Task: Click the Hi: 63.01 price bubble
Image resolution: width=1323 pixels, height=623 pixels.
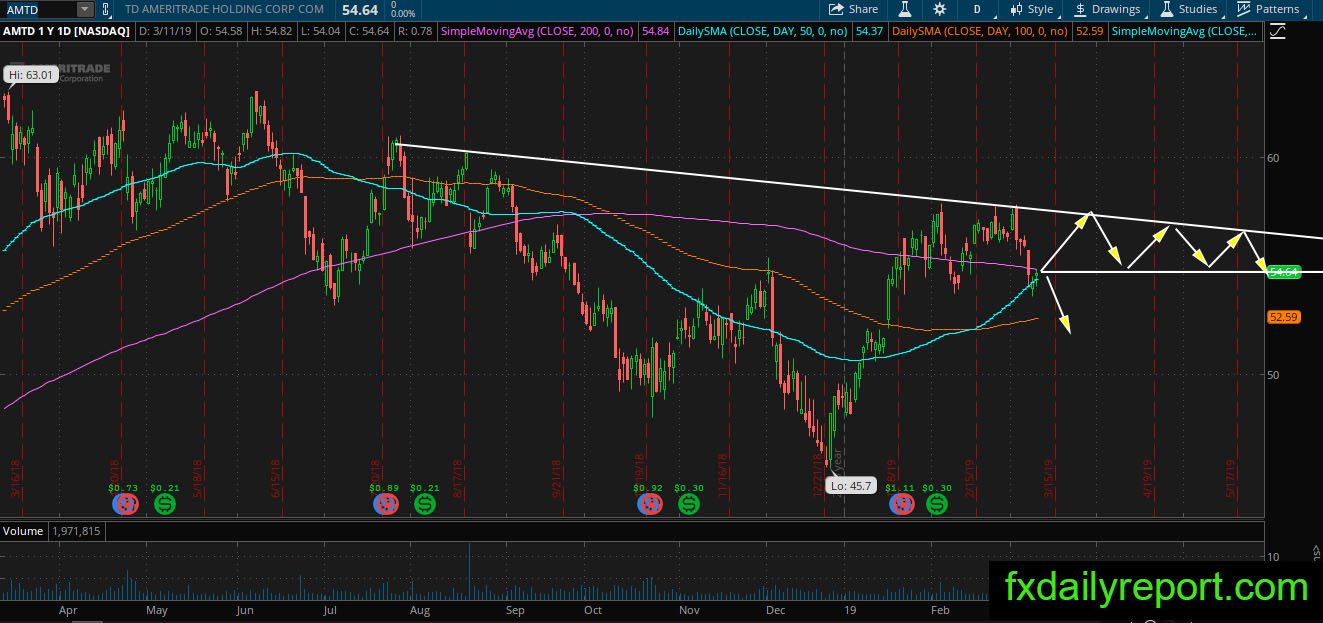Action: point(29,74)
